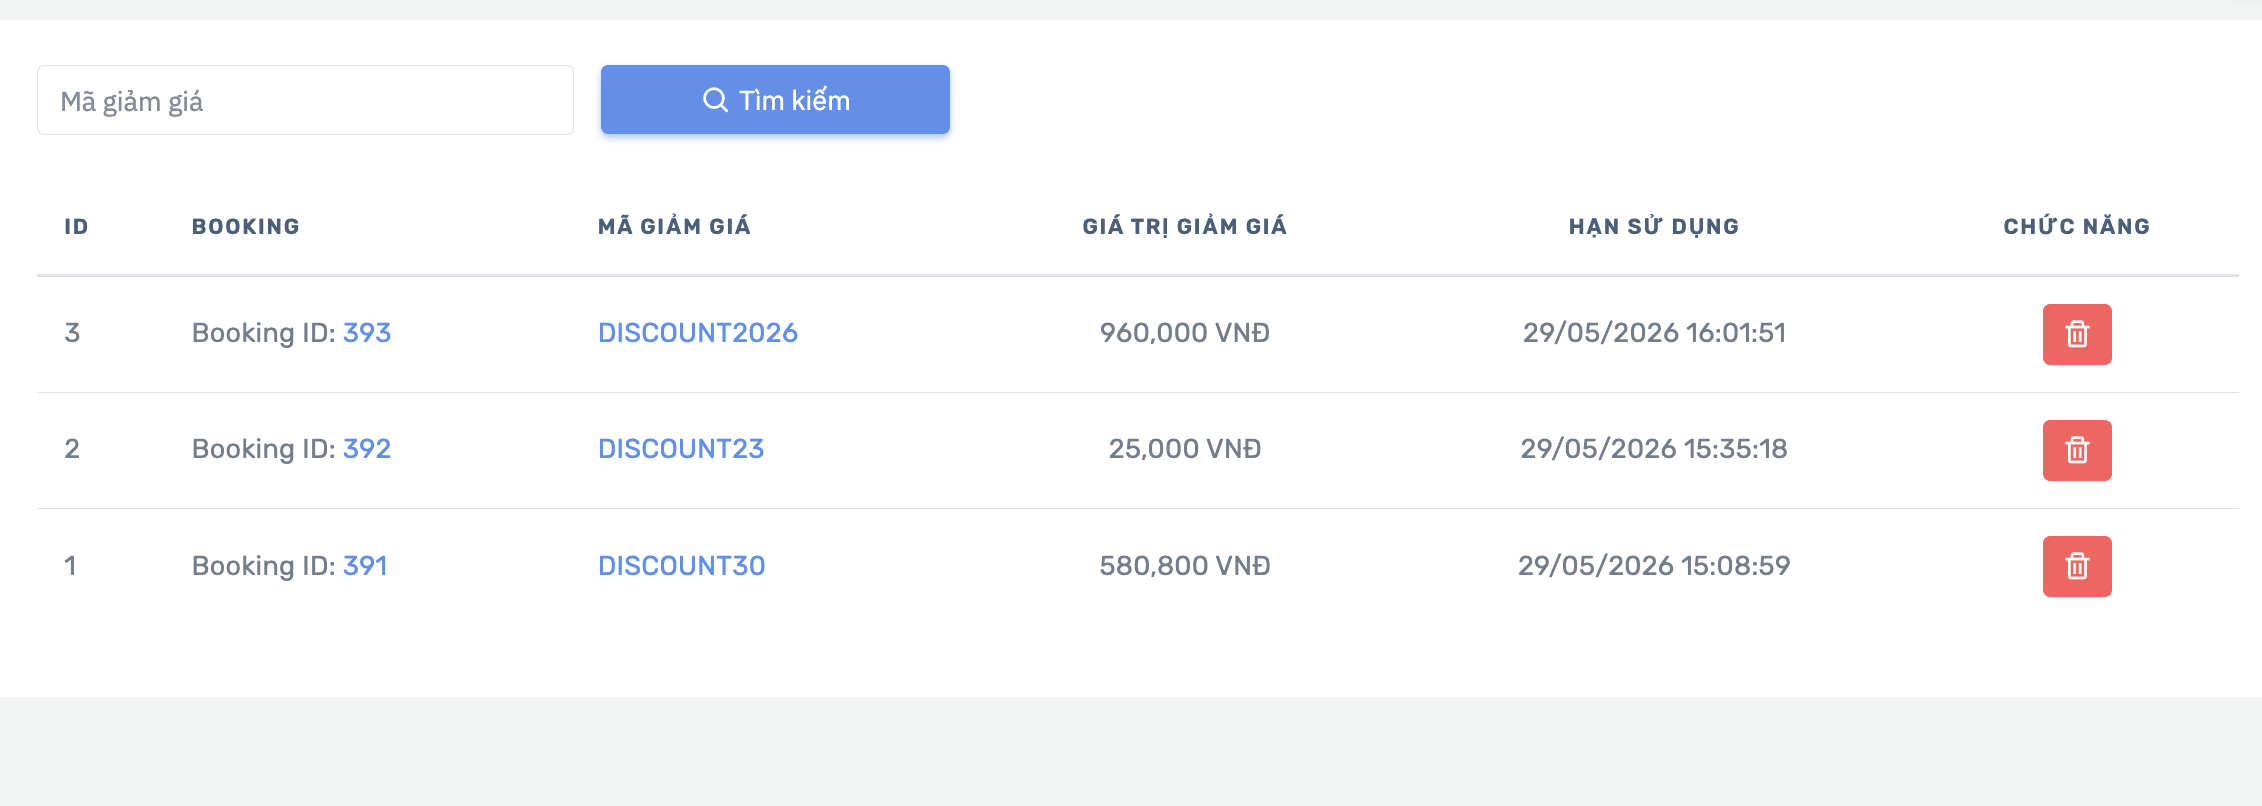Focus the Mã giảm giá search field

[x=305, y=100]
